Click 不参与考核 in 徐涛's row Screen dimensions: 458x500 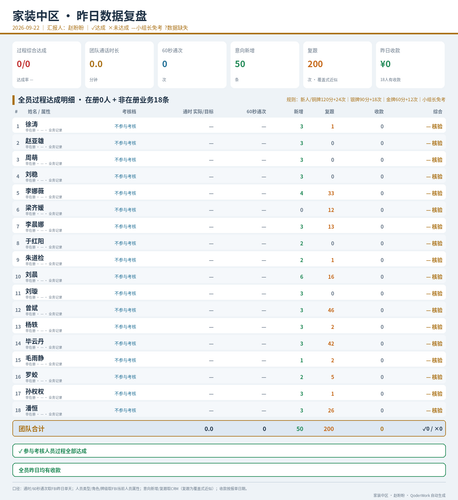tap(125, 126)
